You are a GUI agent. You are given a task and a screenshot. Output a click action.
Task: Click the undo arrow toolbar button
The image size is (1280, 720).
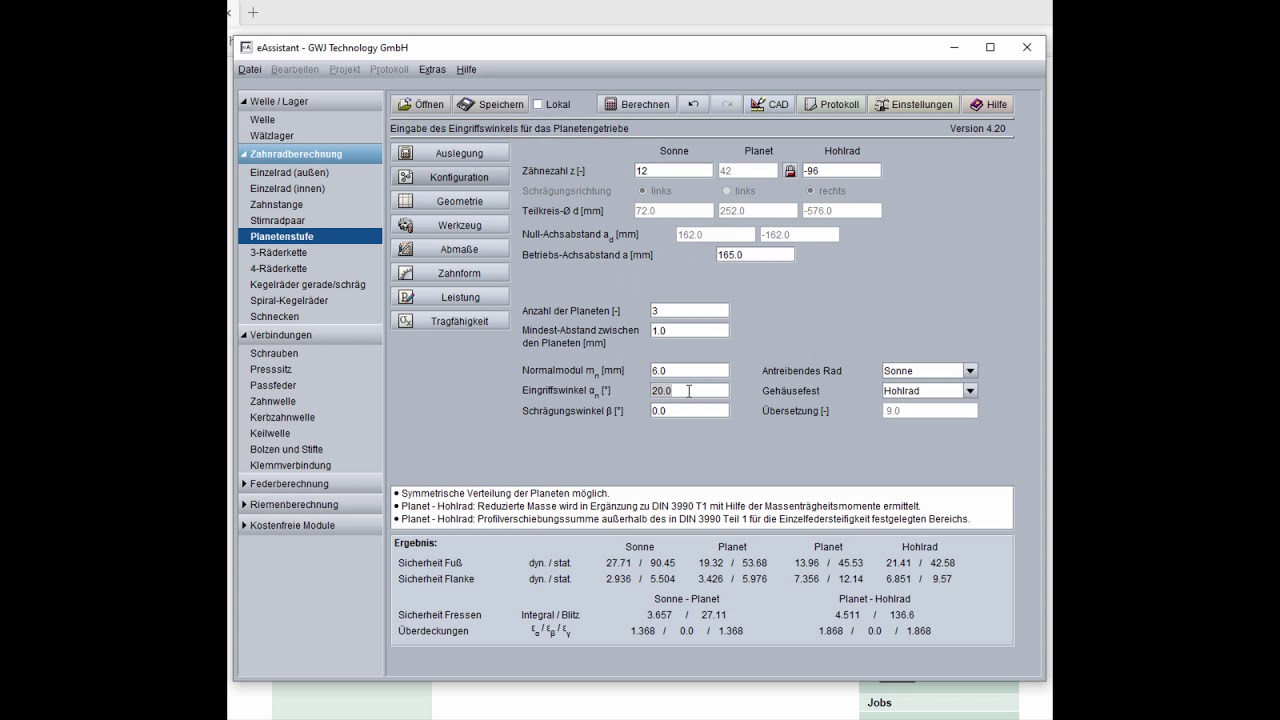coord(693,104)
